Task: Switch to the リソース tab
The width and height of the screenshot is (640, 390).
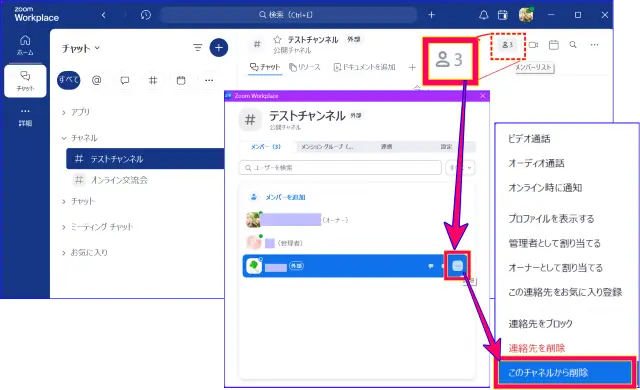Action: pyautogui.click(x=304, y=67)
